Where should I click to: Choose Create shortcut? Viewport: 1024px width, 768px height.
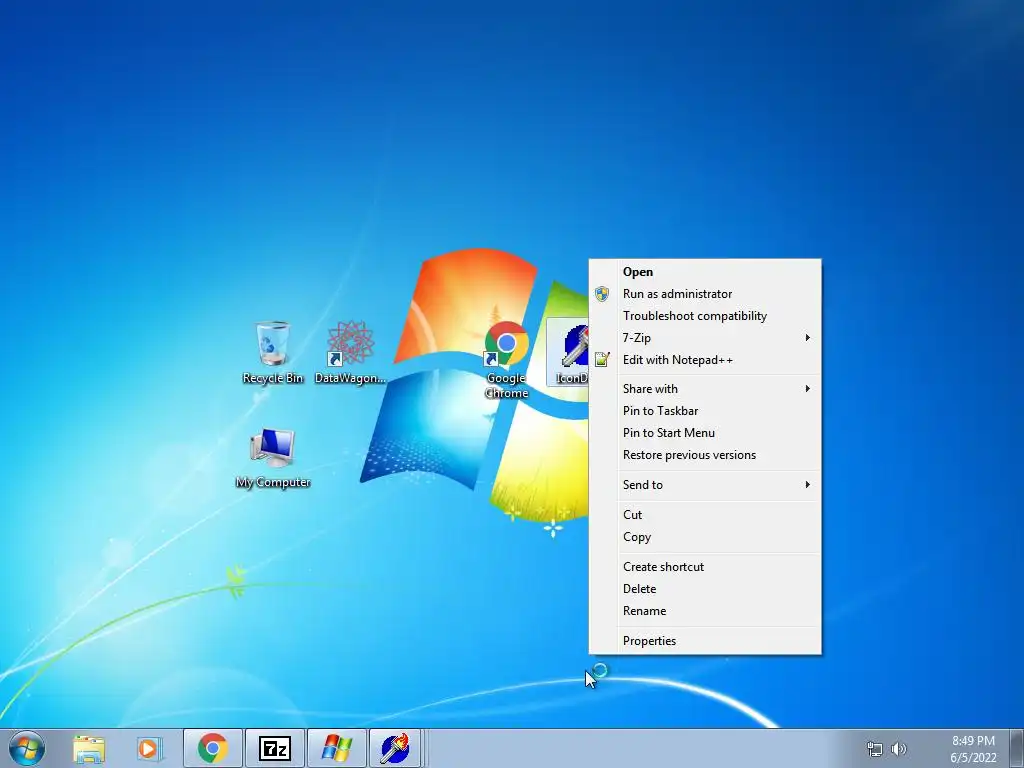(705, 567)
